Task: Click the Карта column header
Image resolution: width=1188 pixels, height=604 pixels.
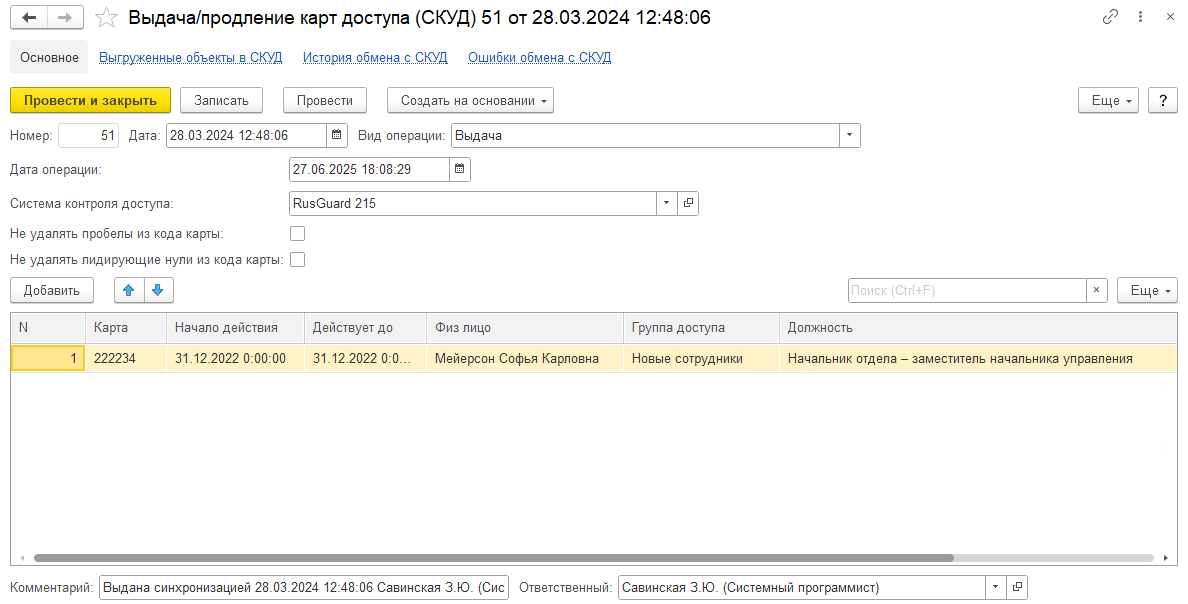Action: click(x=126, y=327)
